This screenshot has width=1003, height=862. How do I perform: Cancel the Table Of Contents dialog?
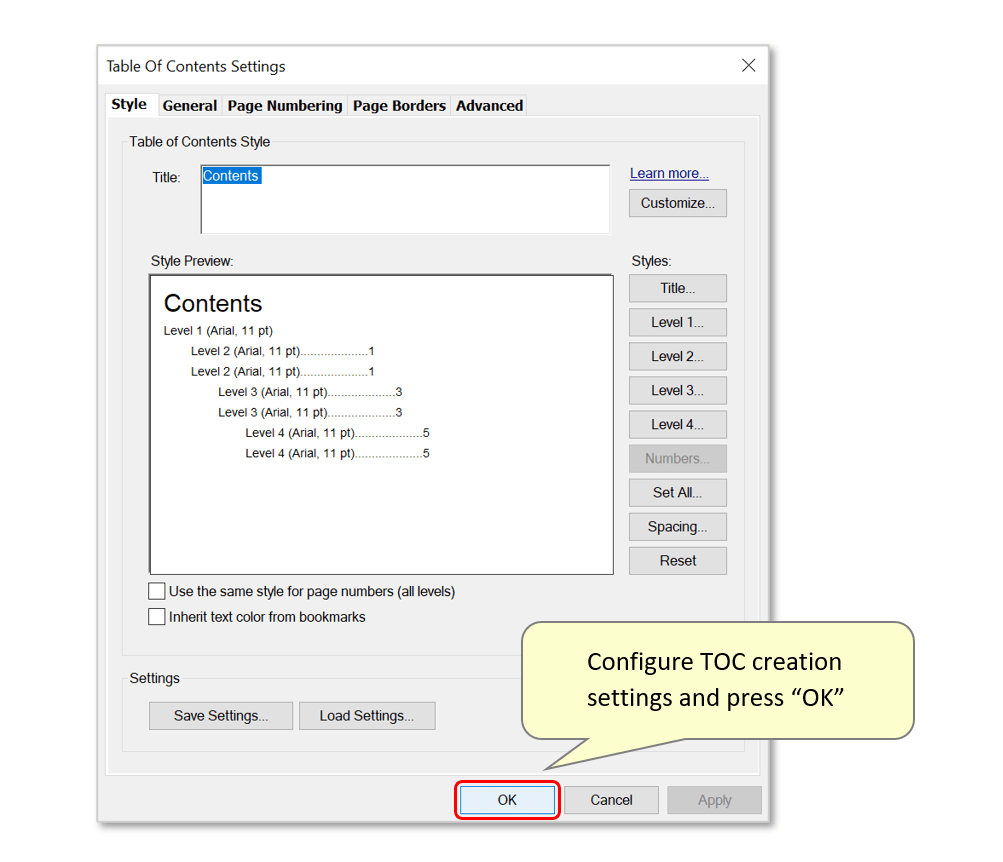611,800
